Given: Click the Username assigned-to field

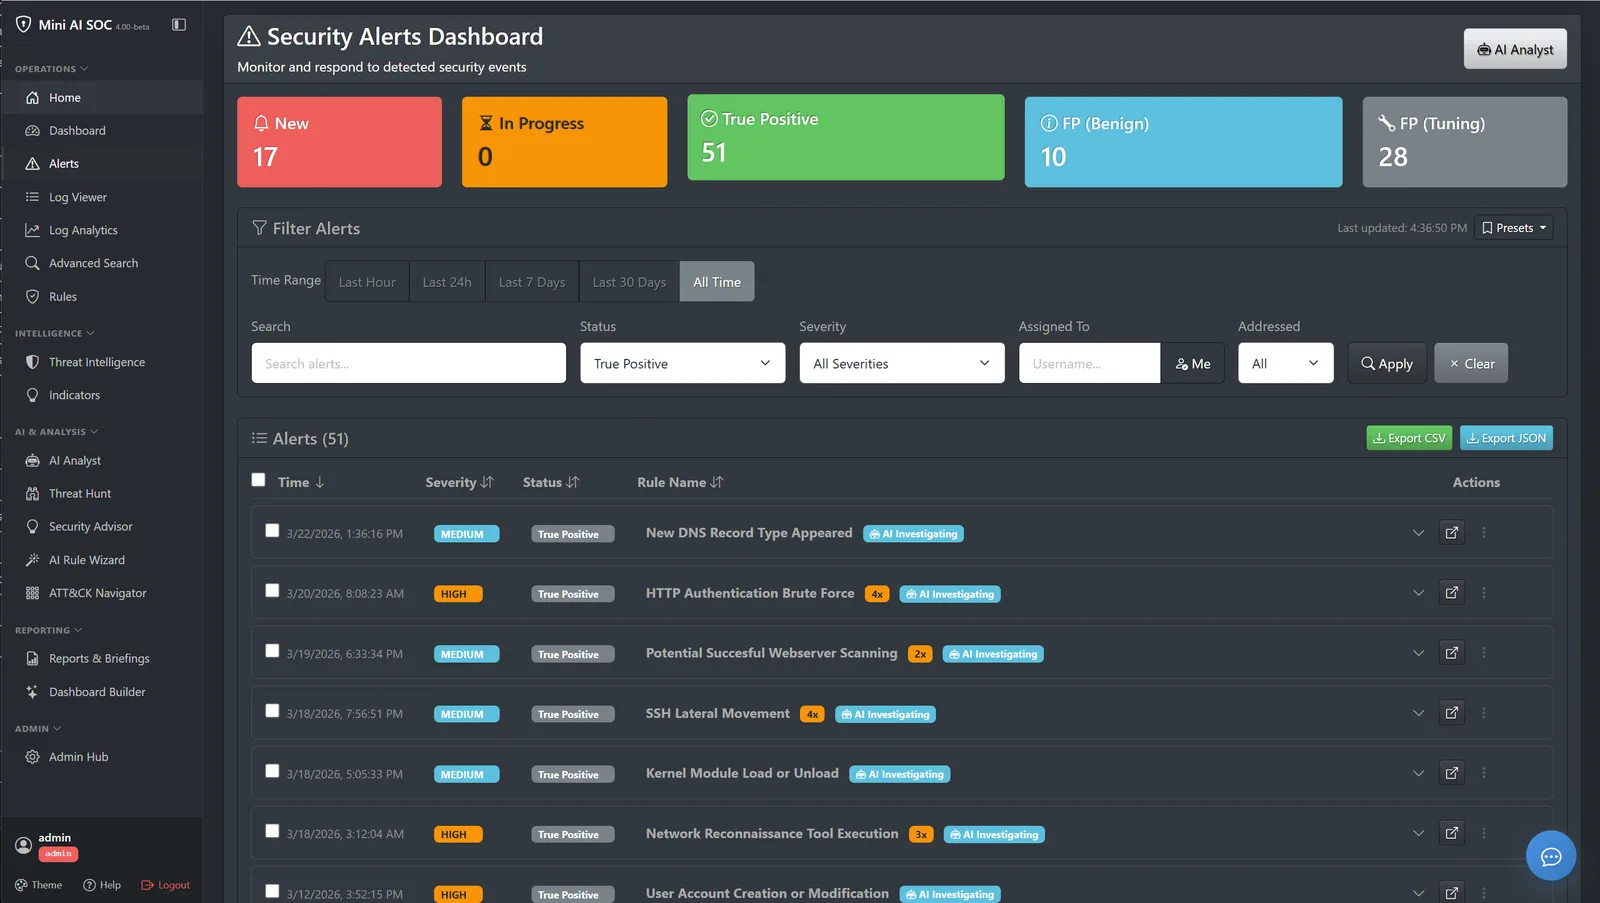Looking at the screenshot, I should pos(1090,363).
